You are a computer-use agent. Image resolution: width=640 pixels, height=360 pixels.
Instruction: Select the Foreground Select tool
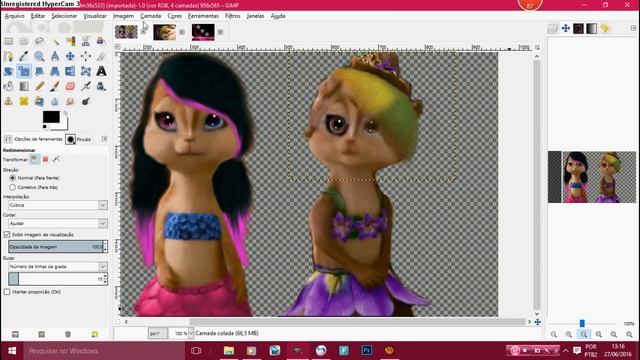[101, 41]
